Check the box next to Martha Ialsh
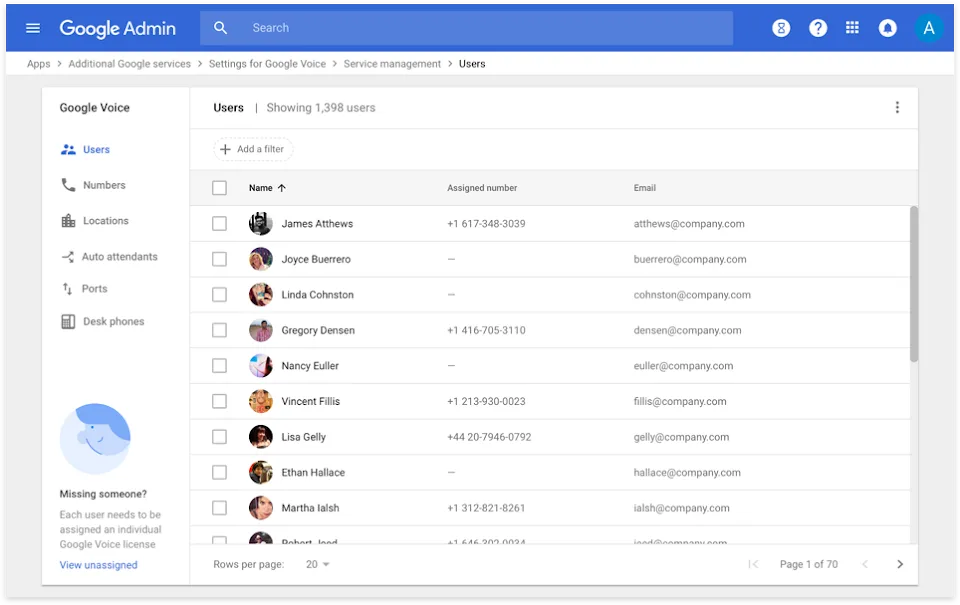 pos(219,507)
